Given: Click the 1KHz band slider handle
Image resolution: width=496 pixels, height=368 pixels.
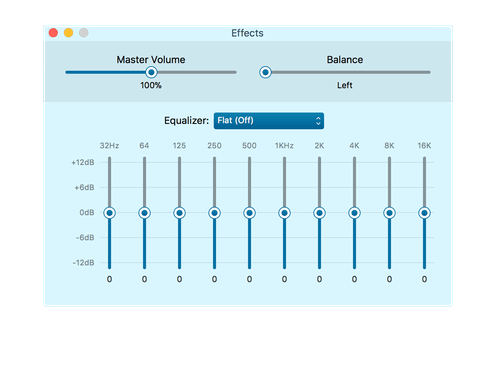Looking at the screenshot, I should pyautogui.click(x=284, y=213).
